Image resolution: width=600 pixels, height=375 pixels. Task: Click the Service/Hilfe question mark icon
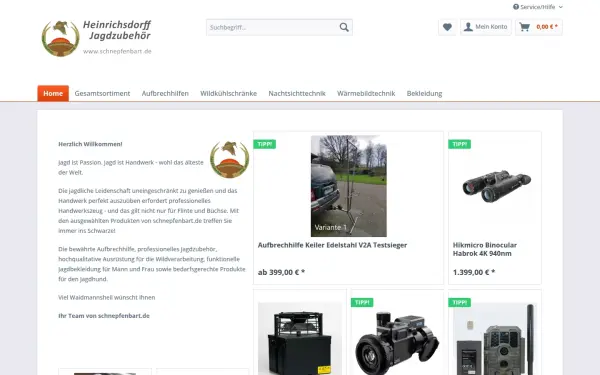click(516, 7)
